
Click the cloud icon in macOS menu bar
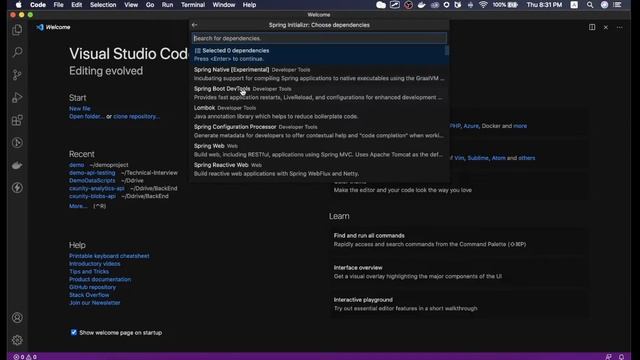click(x=381, y=5)
